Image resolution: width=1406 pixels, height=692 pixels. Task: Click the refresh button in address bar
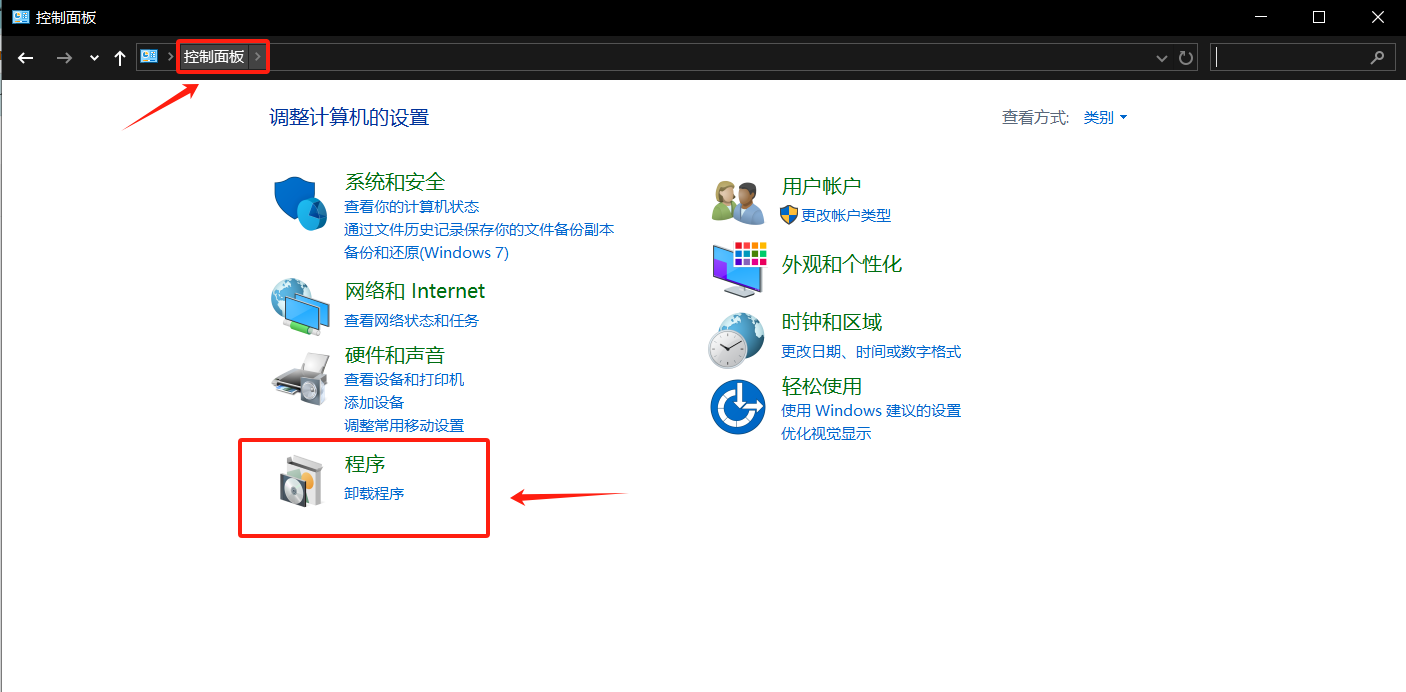coord(1186,58)
